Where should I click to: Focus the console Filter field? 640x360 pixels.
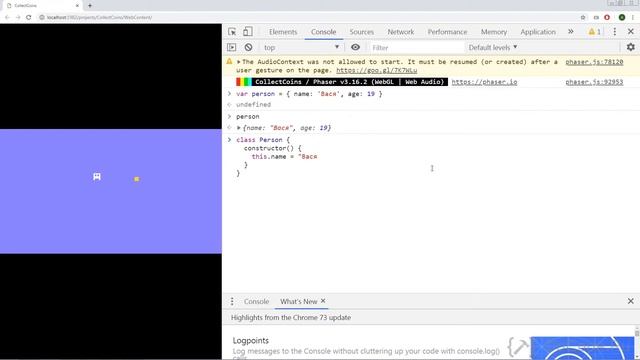click(x=416, y=48)
